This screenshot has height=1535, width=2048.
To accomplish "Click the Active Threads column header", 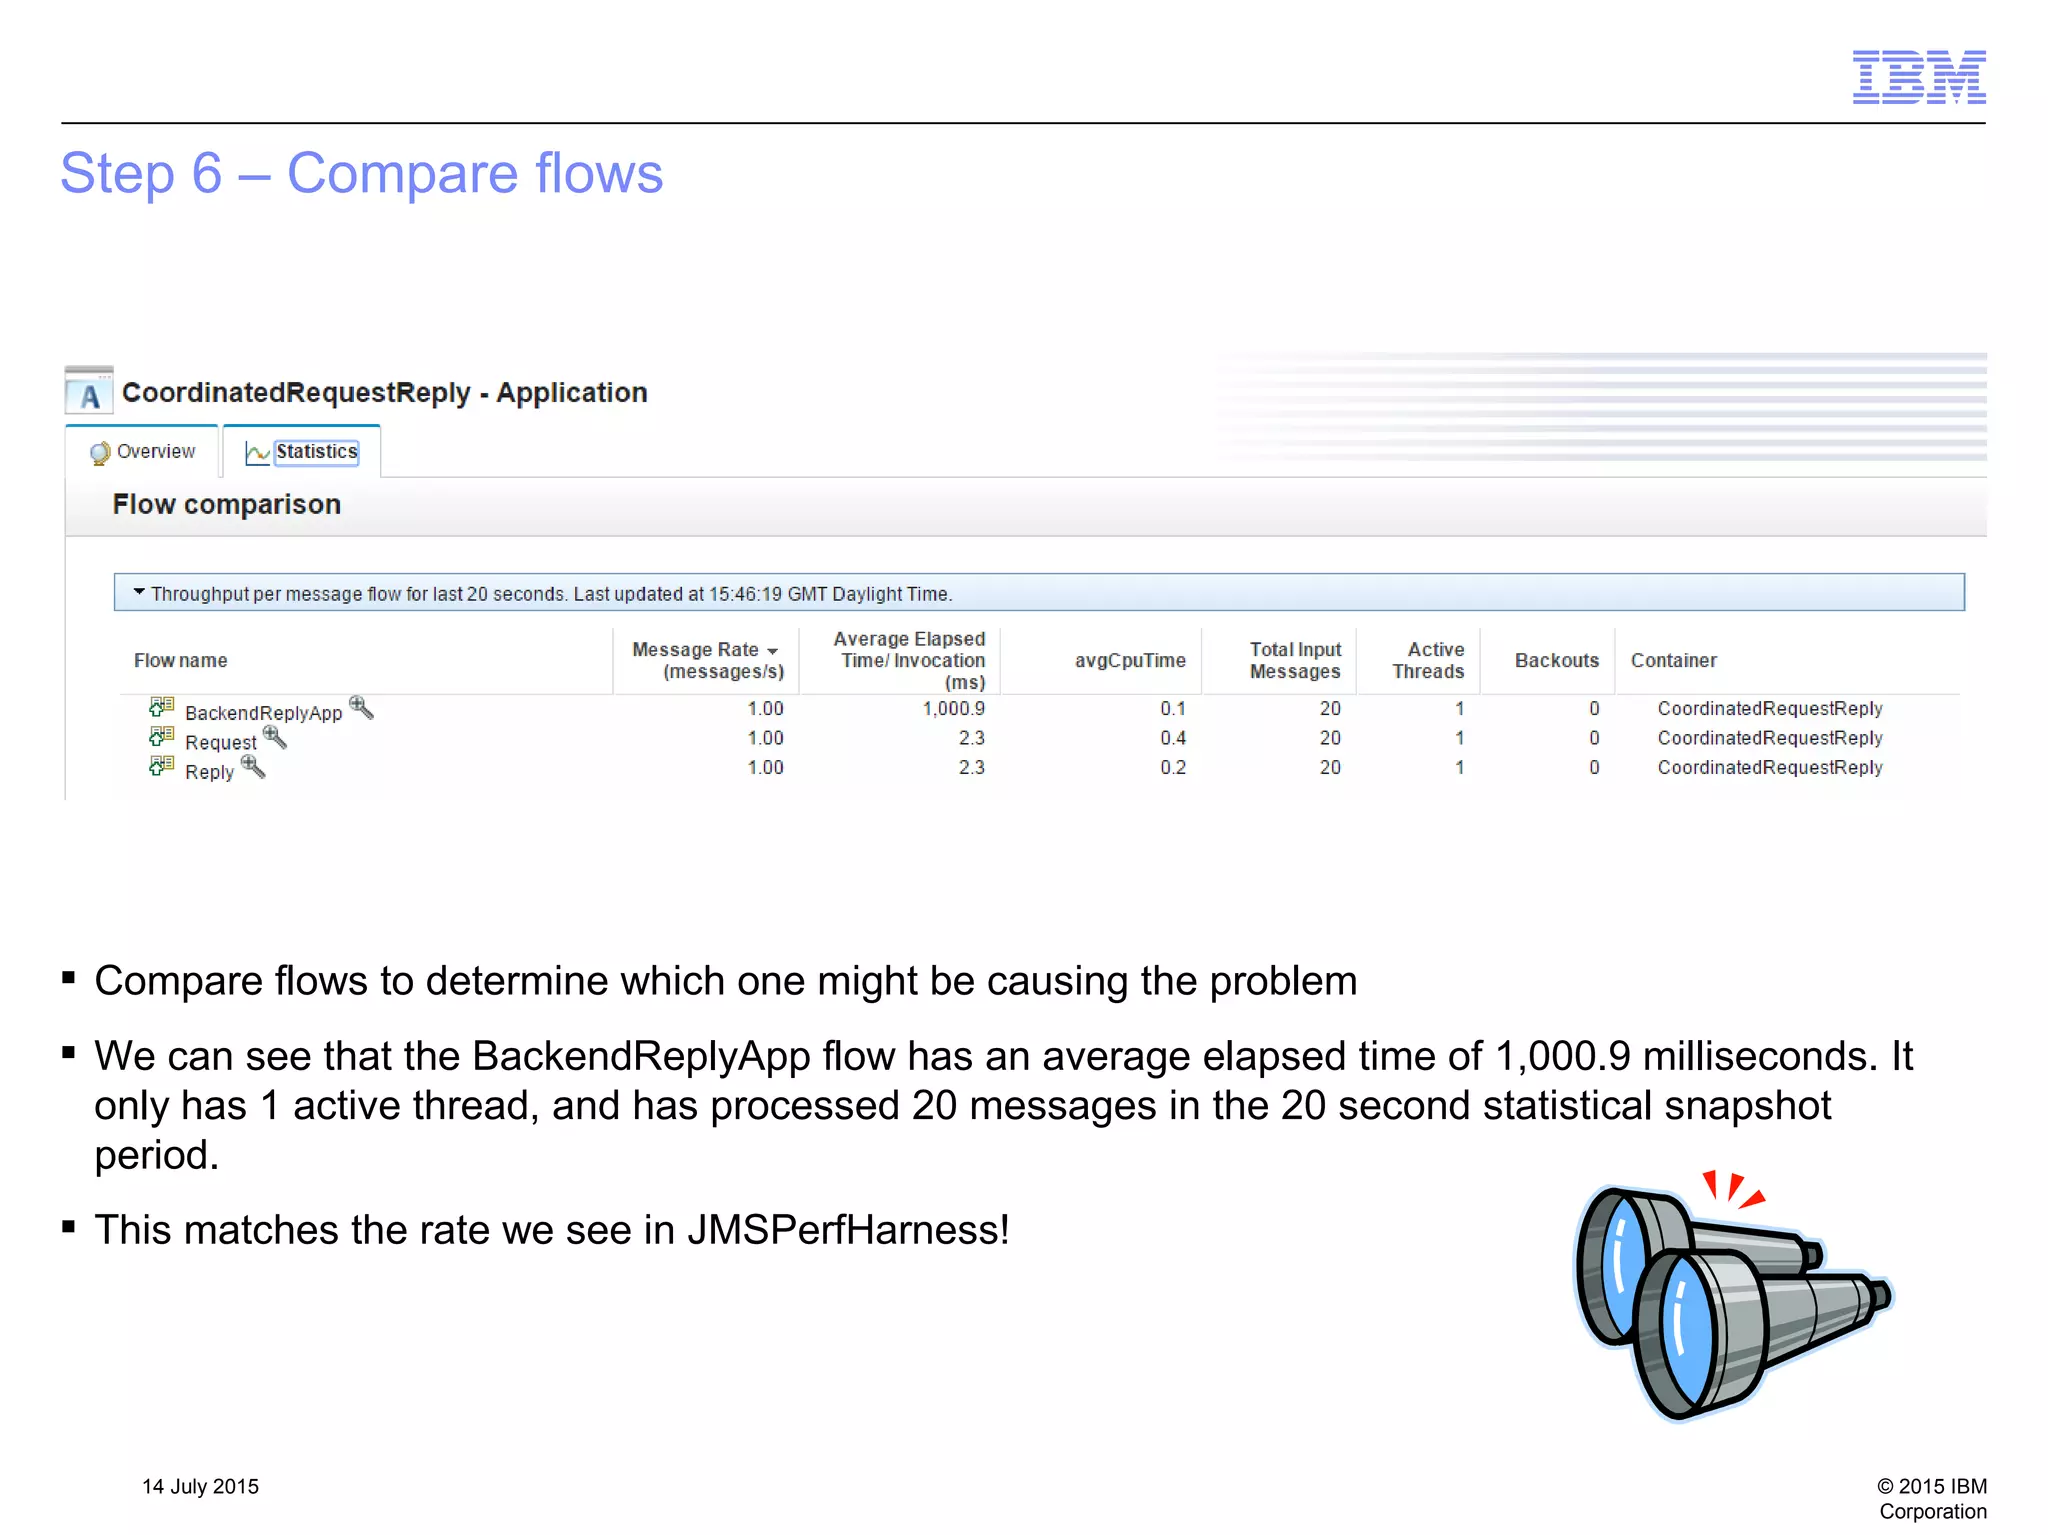I will click(x=1428, y=660).
